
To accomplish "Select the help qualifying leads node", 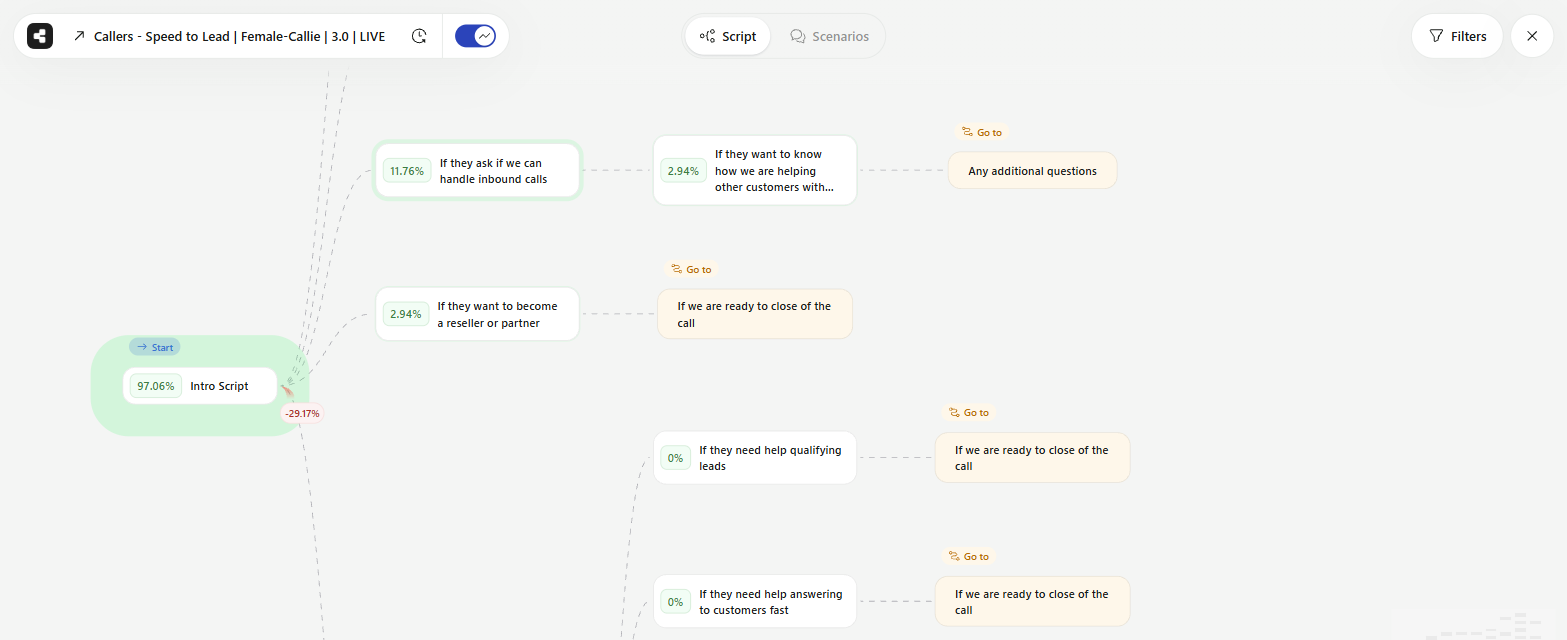I will (x=755, y=458).
